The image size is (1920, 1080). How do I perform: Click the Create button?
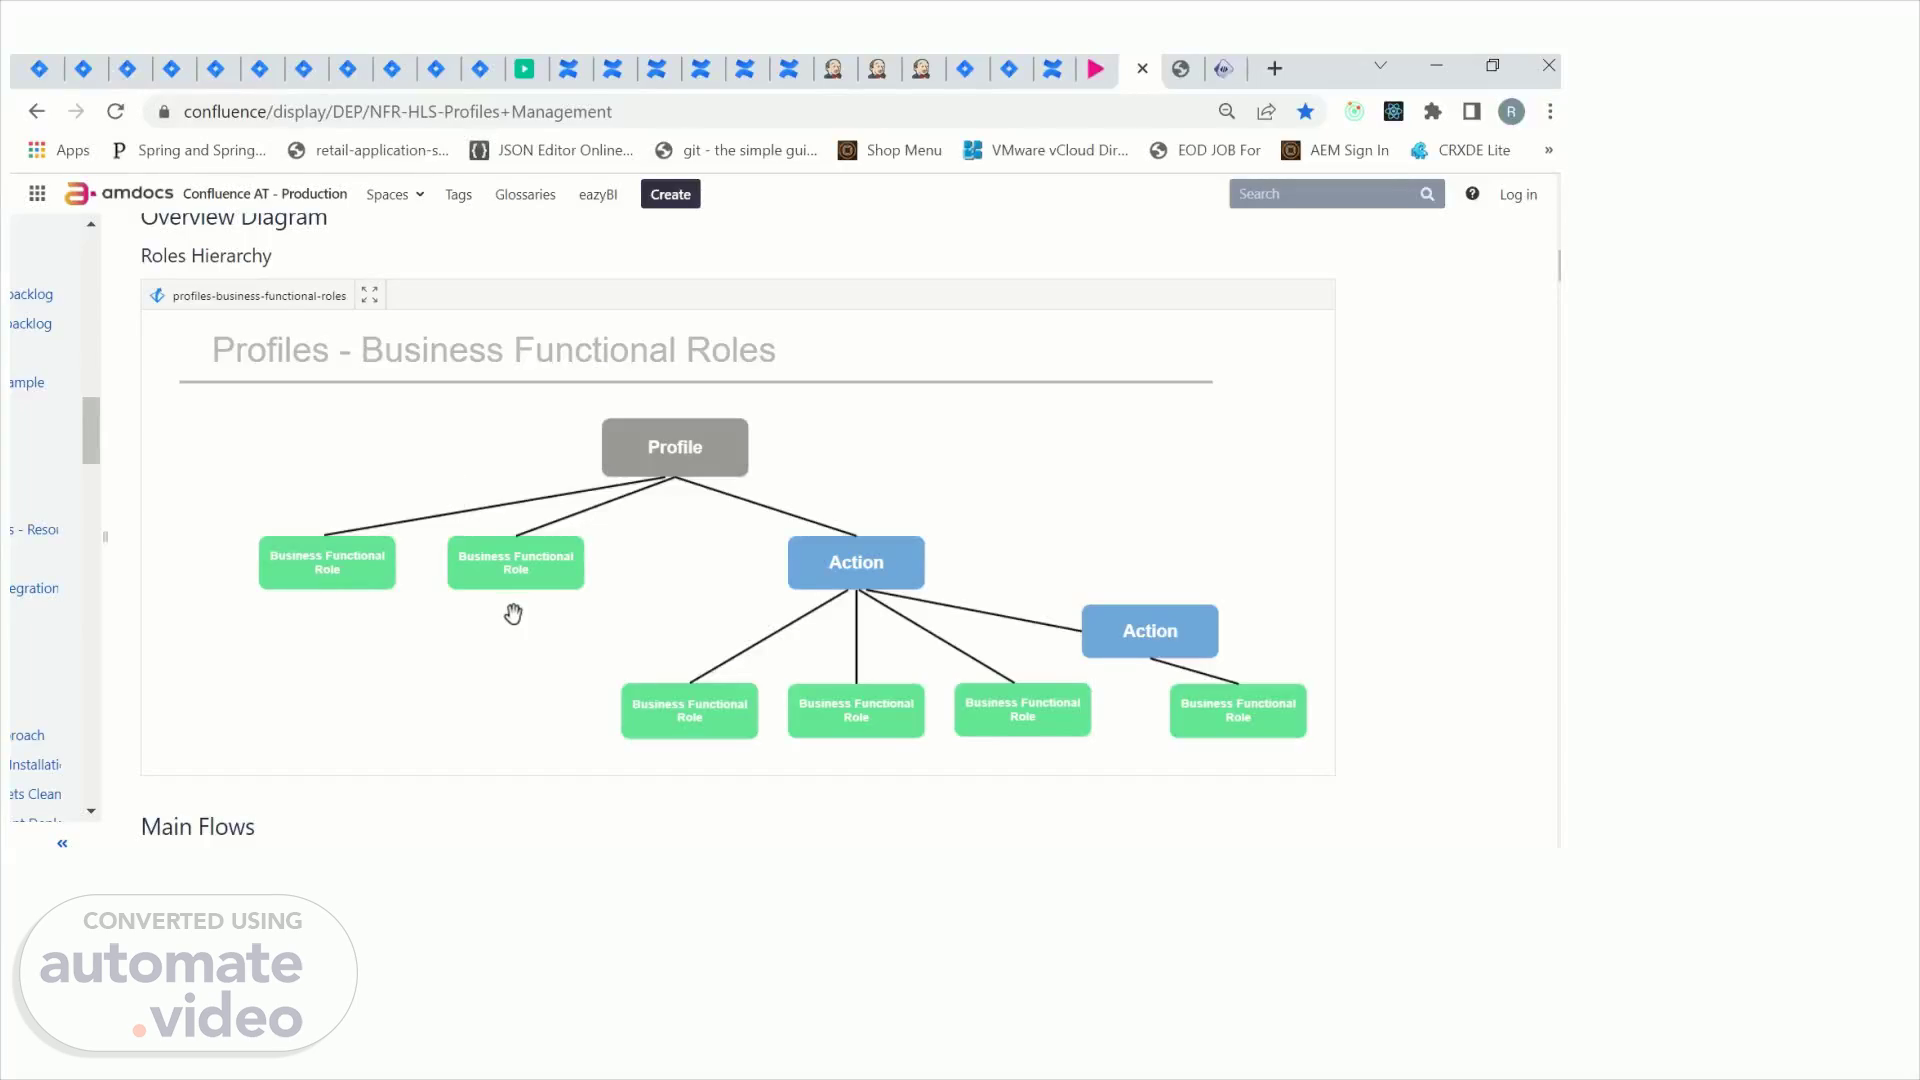670,195
